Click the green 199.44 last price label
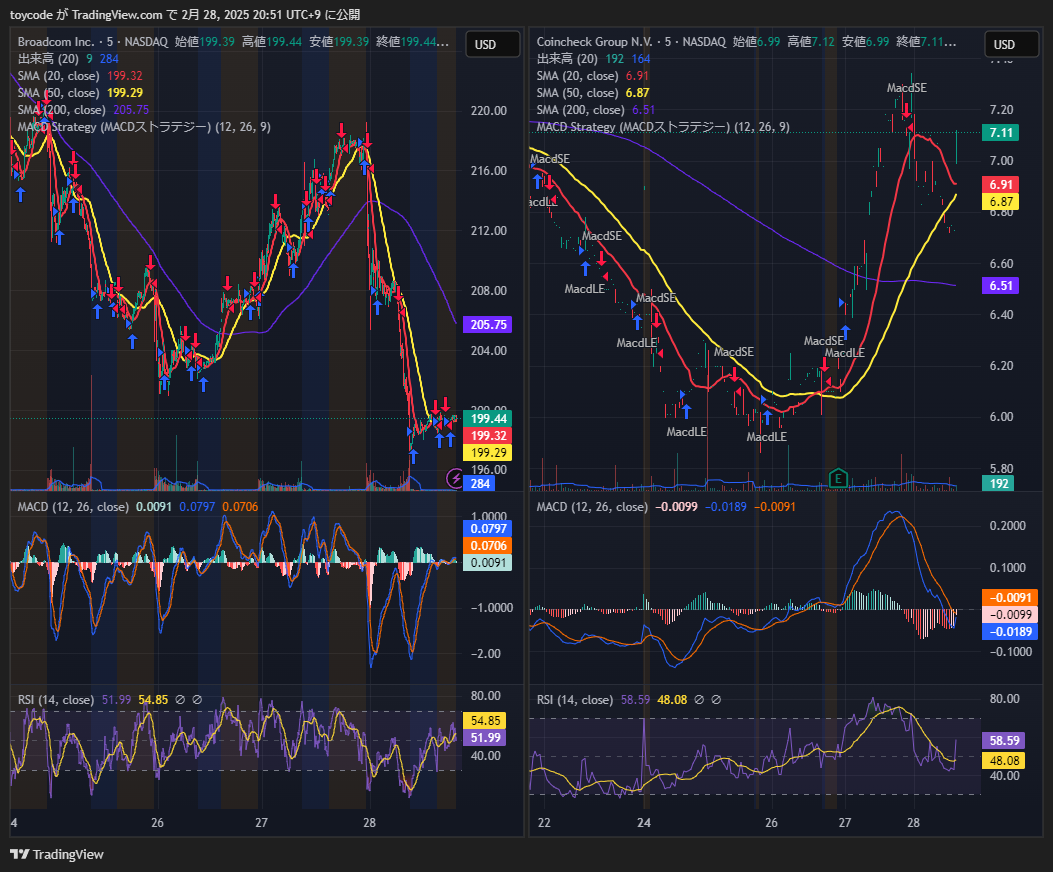The width and height of the screenshot is (1053, 872). point(488,419)
